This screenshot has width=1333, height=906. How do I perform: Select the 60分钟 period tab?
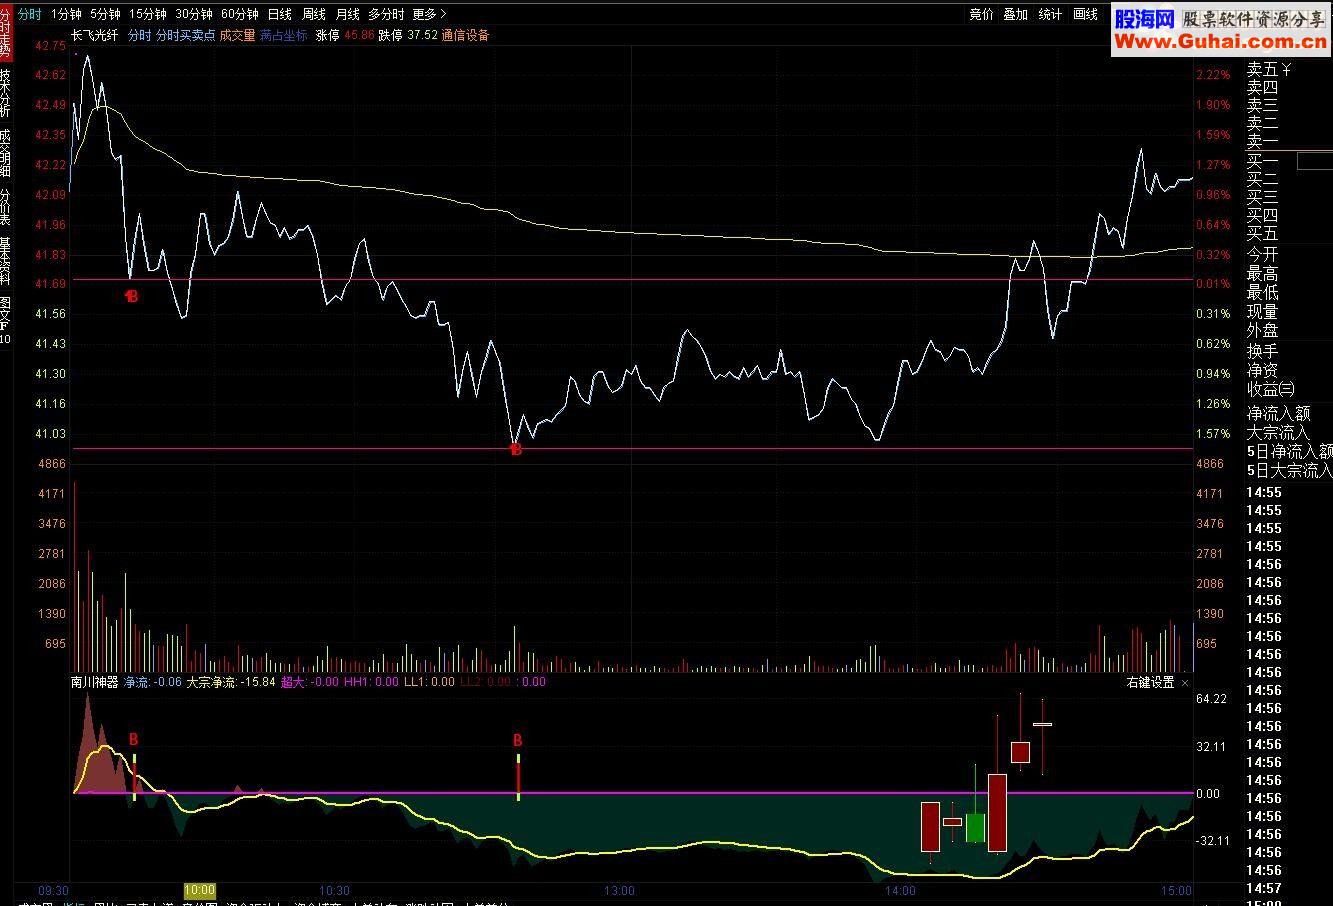(240, 14)
